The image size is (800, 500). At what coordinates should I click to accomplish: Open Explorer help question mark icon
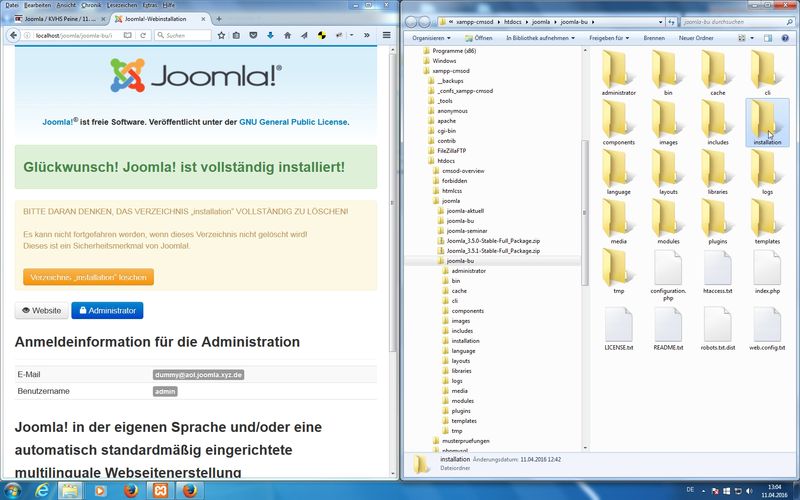[x=786, y=38]
